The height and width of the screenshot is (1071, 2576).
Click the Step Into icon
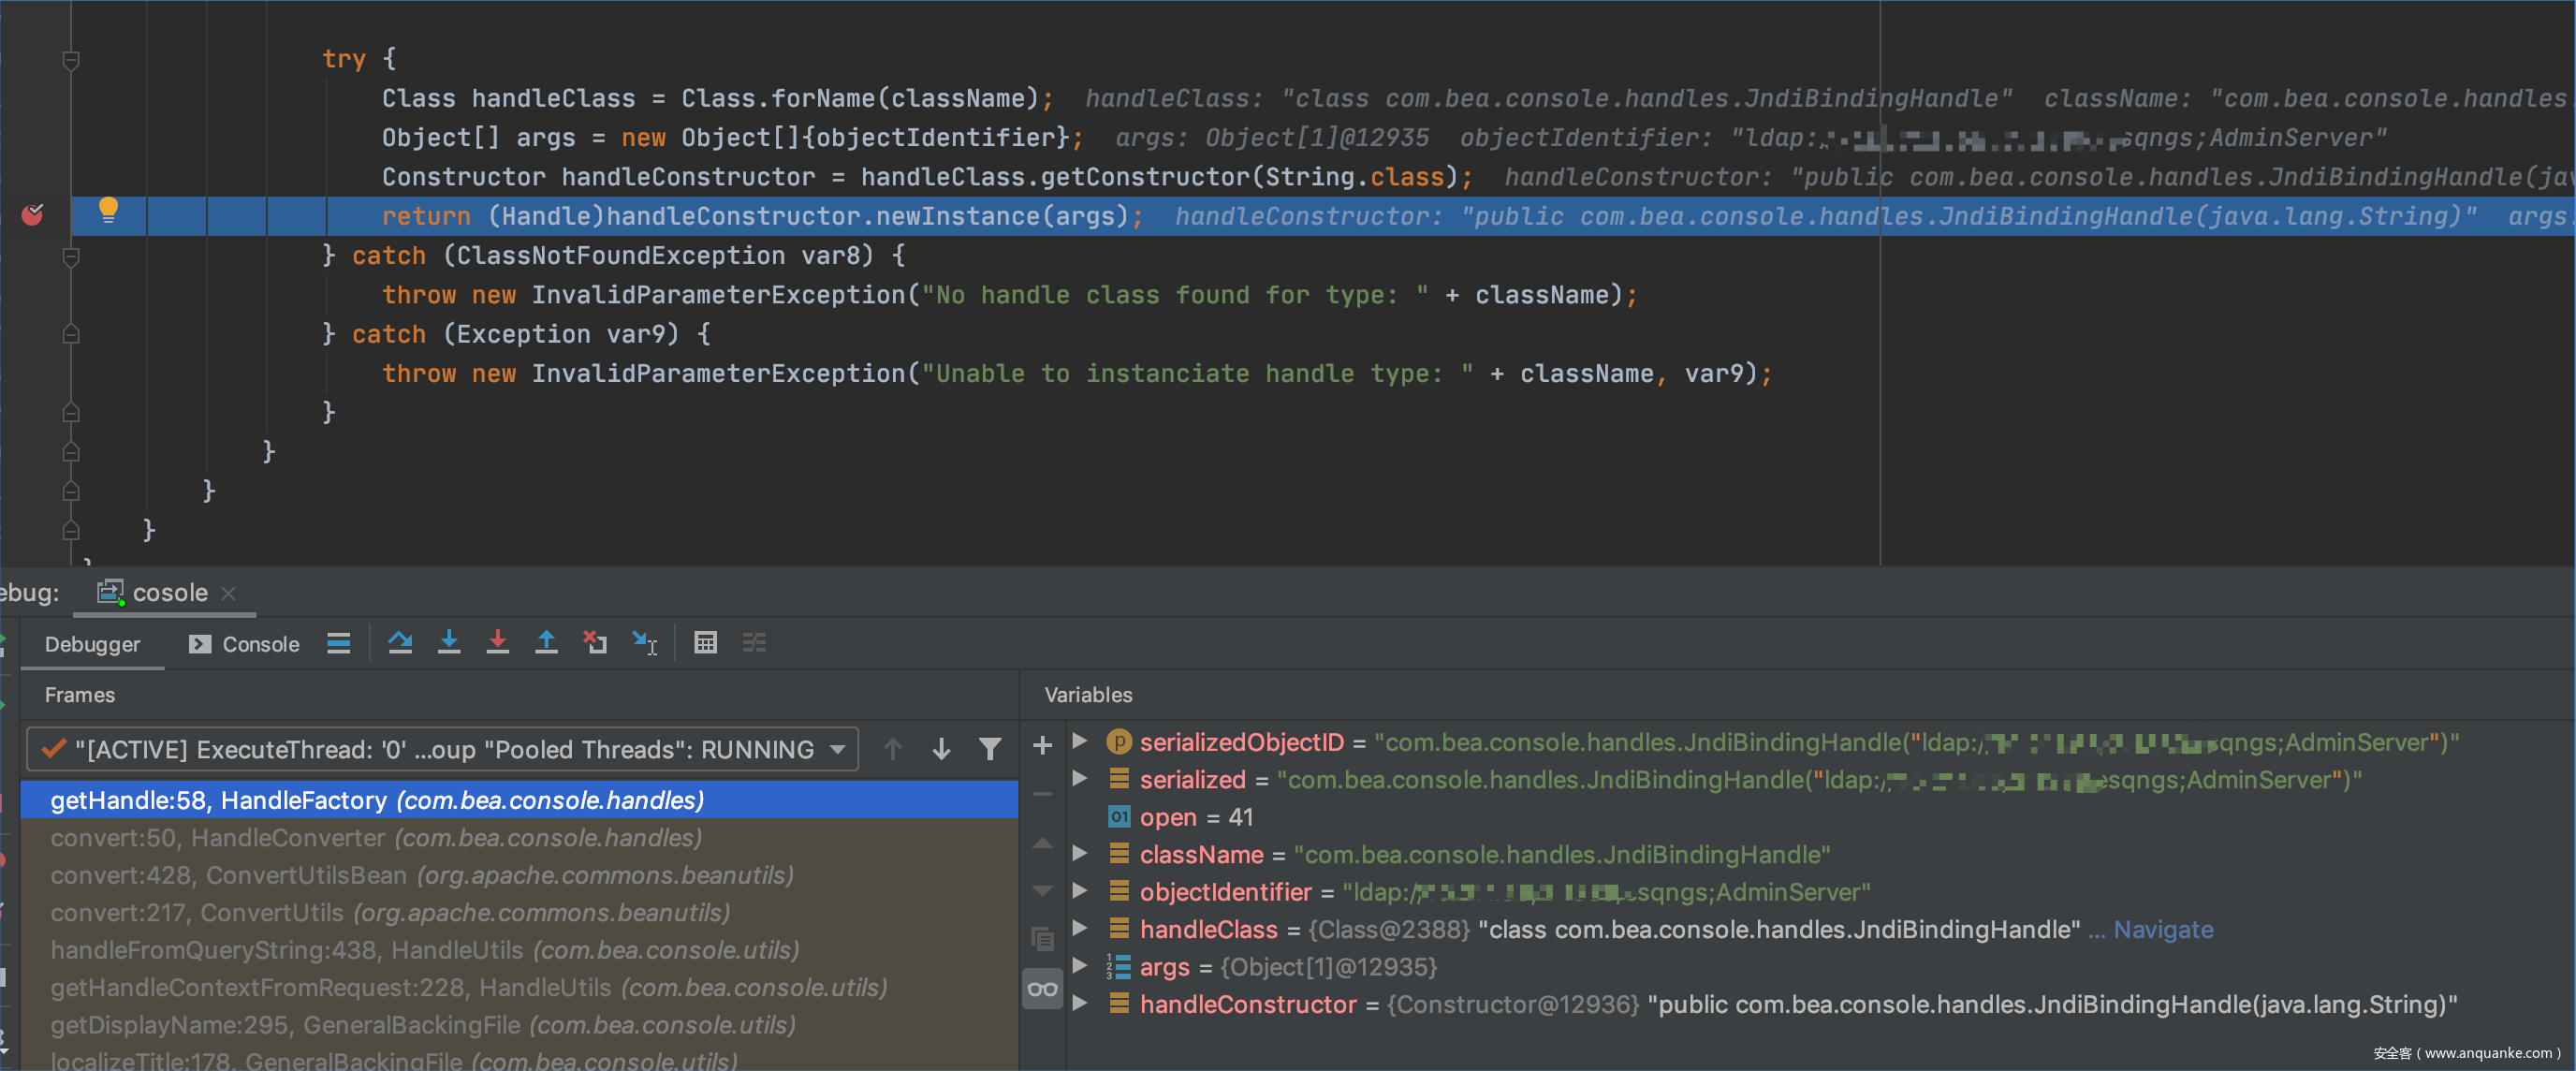pyautogui.click(x=449, y=643)
